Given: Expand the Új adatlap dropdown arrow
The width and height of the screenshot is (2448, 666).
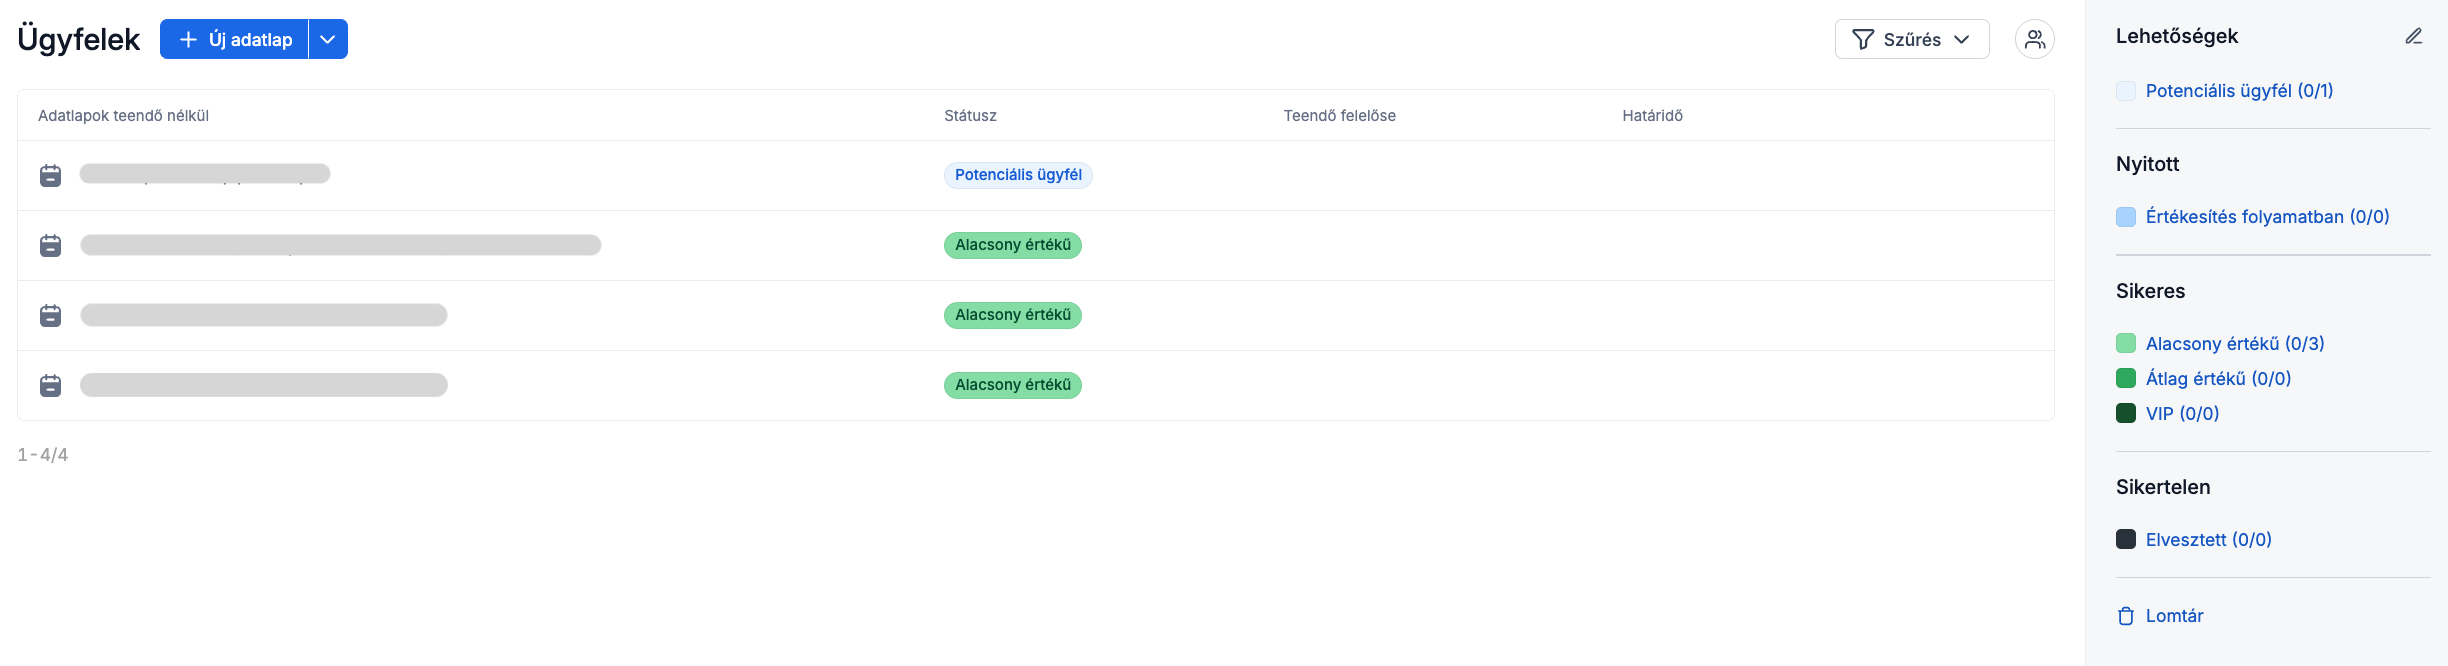Looking at the screenshot, I should [x=328, y=39].
